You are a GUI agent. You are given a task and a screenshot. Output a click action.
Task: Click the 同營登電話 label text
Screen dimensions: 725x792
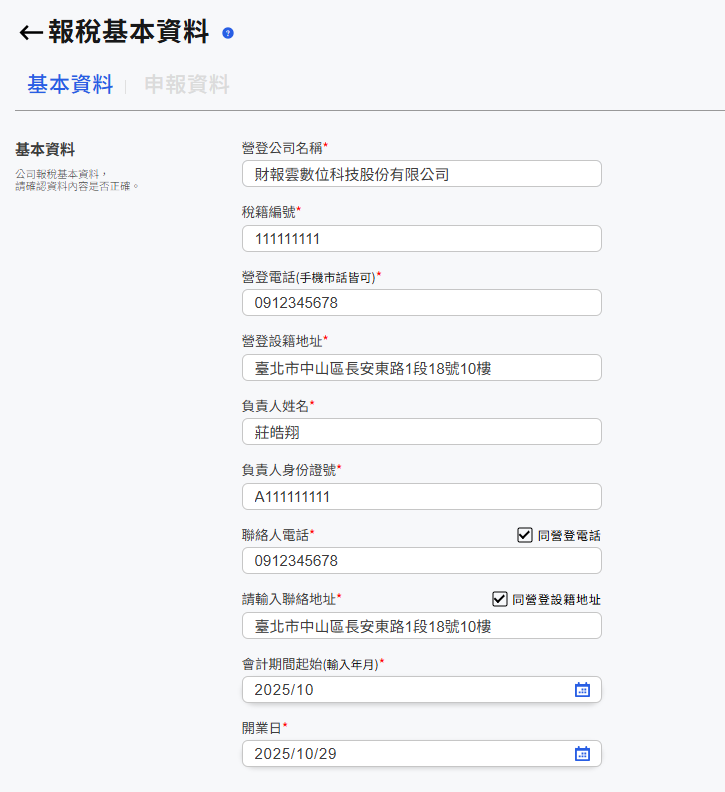(569, 536)
